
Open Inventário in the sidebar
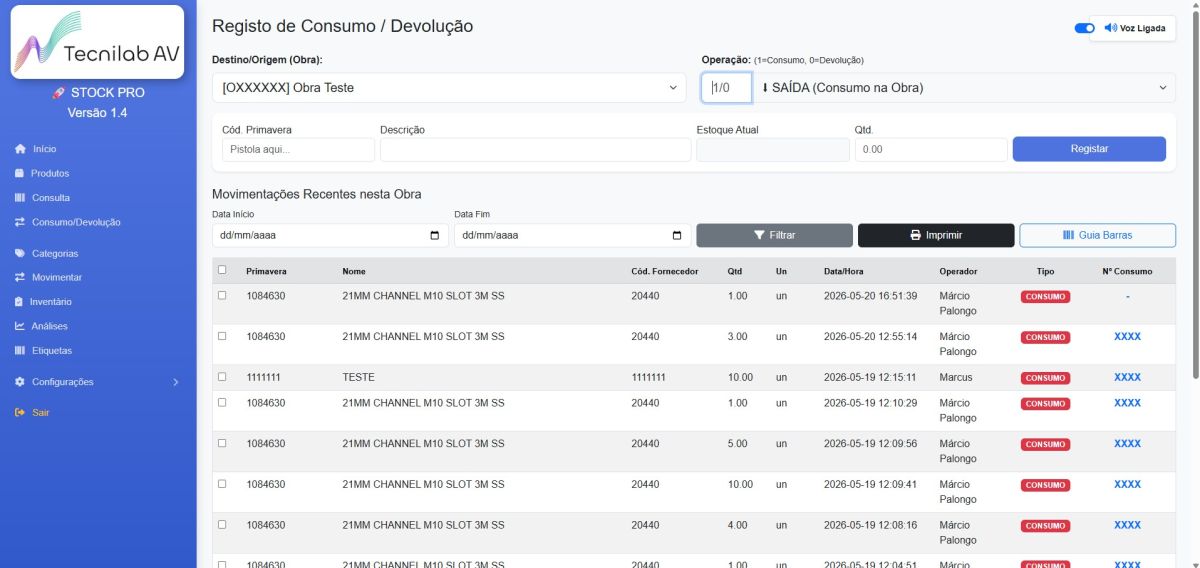click(51, 302)
